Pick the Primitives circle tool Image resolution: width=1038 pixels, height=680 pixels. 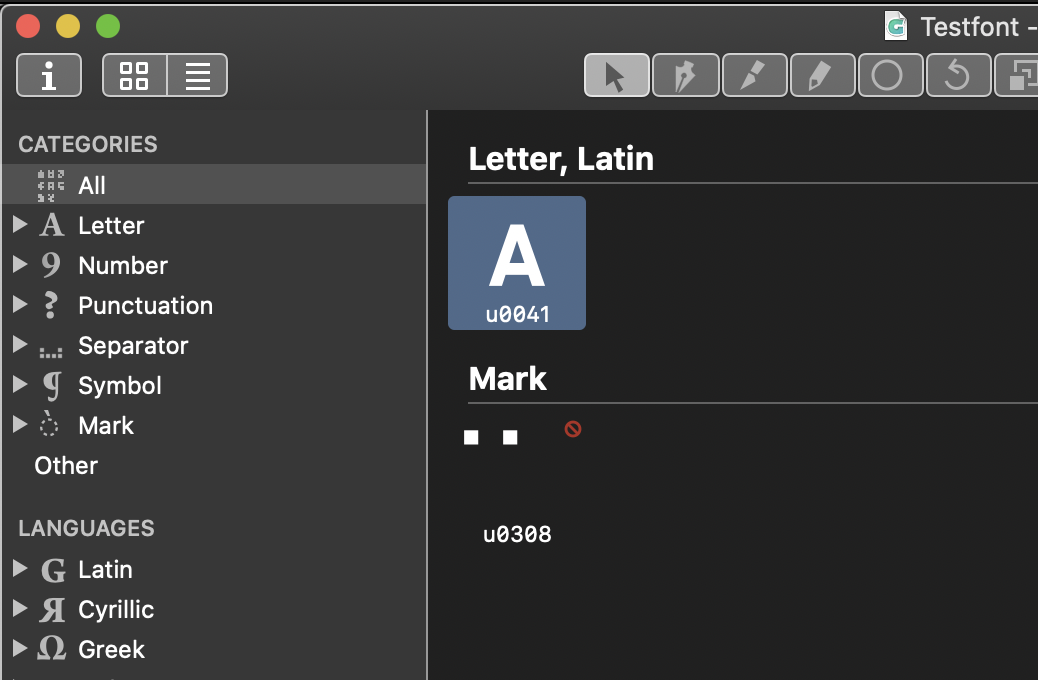(890, 75)
